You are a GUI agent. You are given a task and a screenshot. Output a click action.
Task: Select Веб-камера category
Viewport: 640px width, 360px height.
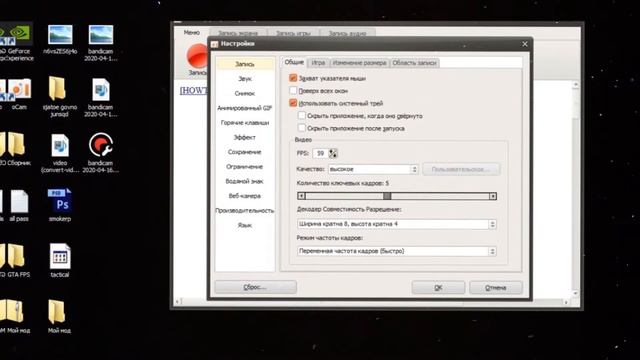[x=245, y=196]
